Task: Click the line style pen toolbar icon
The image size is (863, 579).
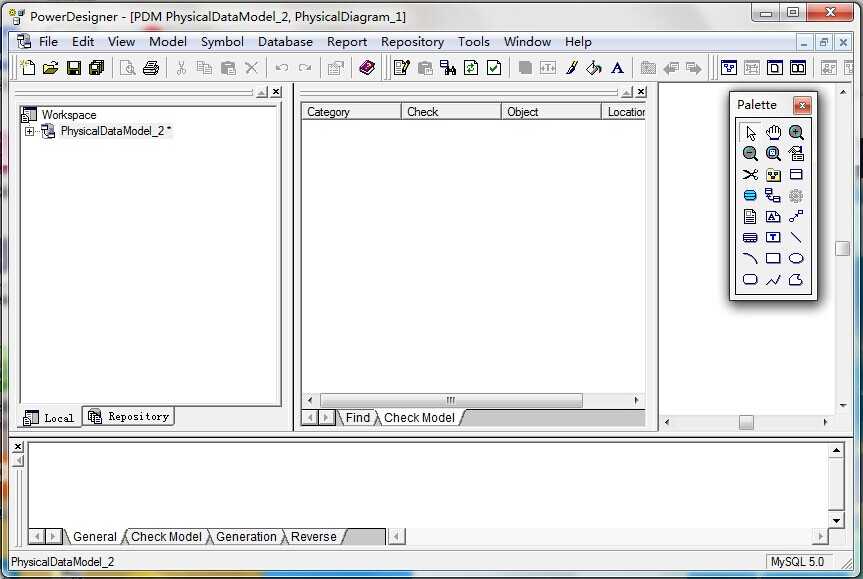Action: coord(571,68)
